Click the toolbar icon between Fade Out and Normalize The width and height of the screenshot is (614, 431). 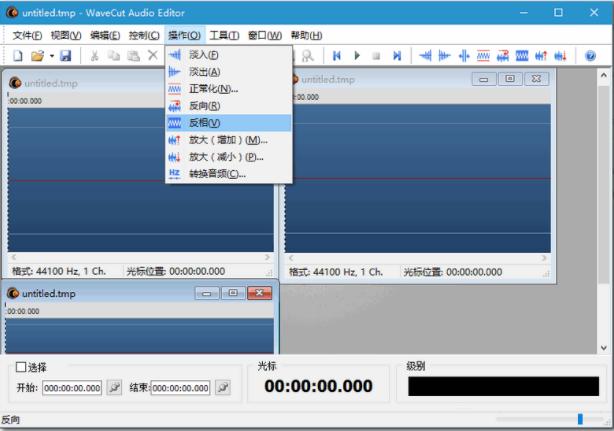(x=464, y=56)
